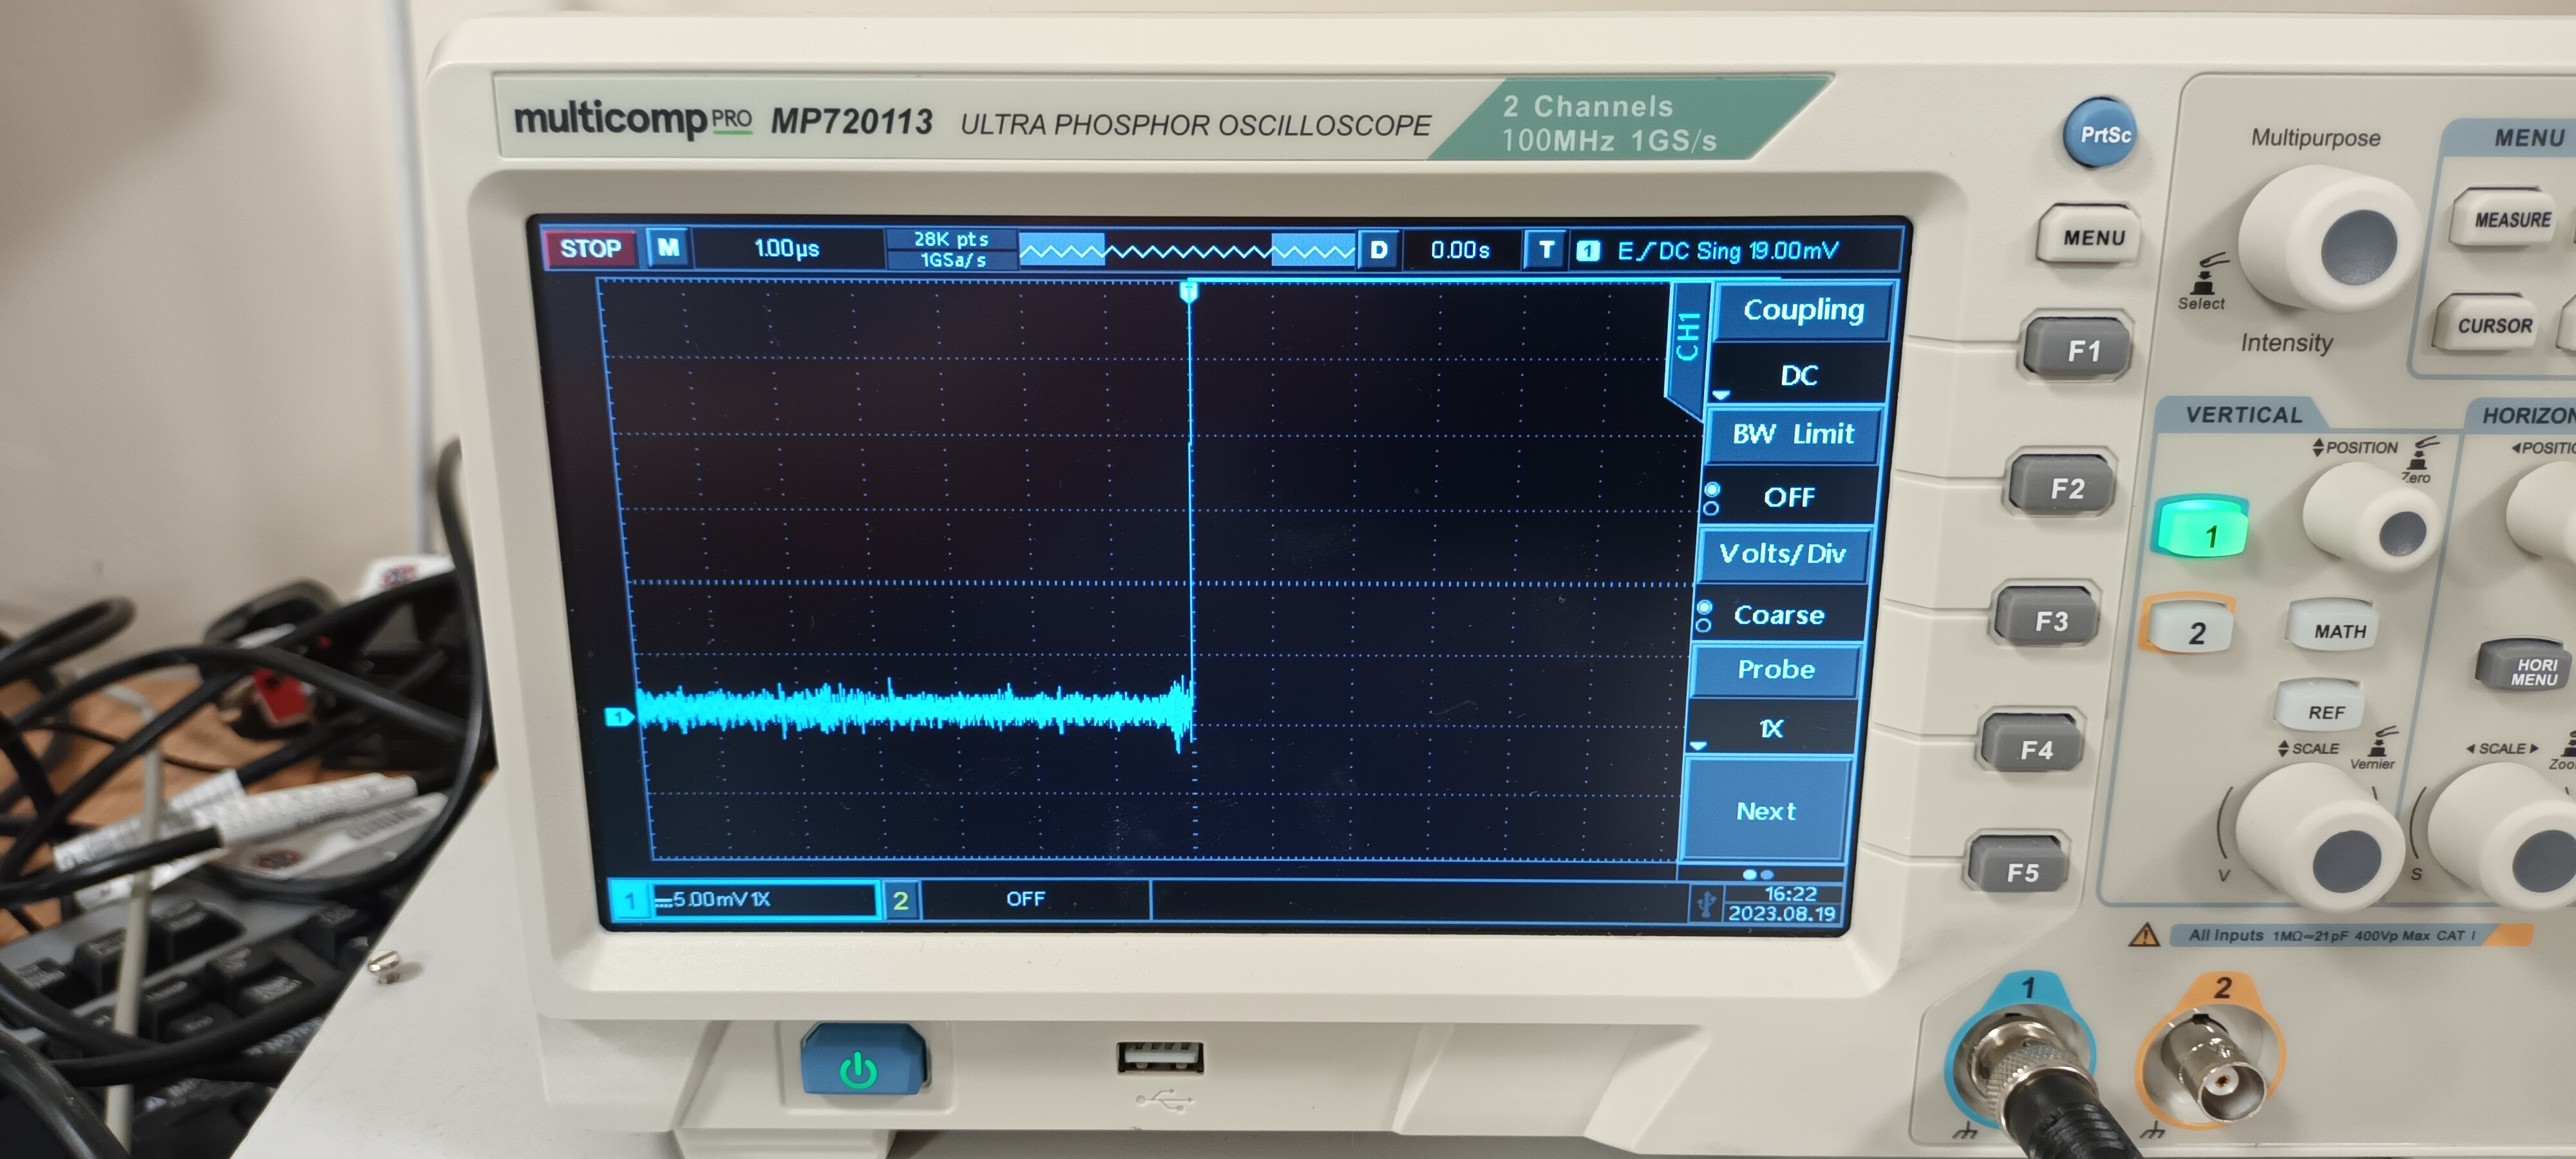
Task: Click the channel 1 ground level marker
Action: [x=619, y=717]
